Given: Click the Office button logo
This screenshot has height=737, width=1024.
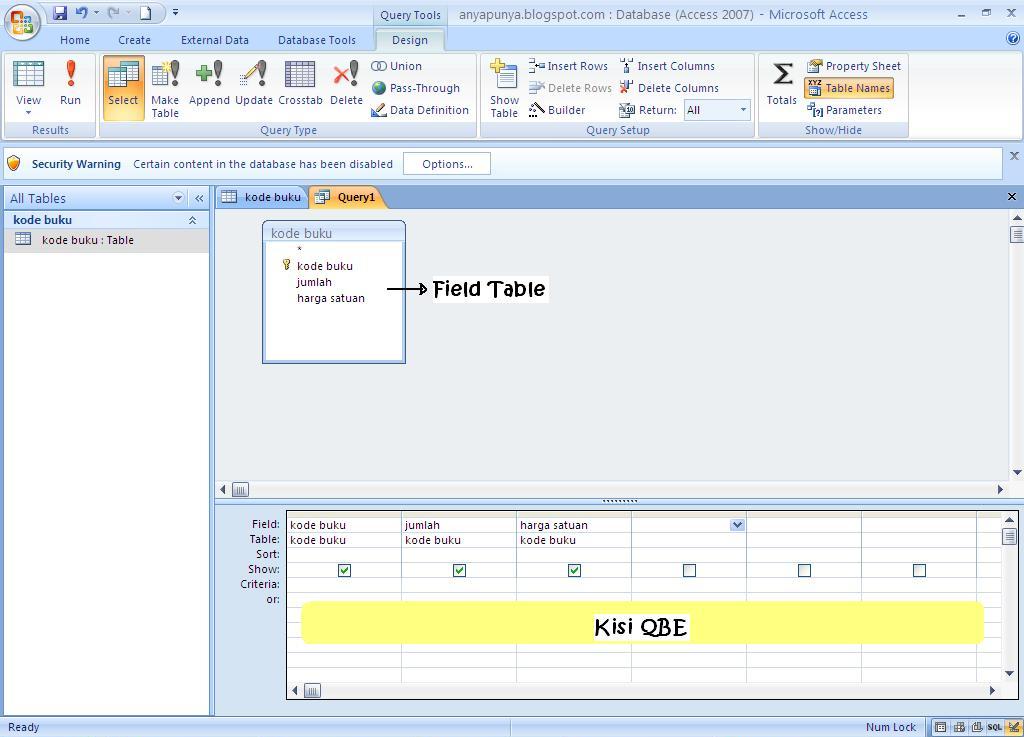Looking at the screenshot, I should tap(23, 23).
